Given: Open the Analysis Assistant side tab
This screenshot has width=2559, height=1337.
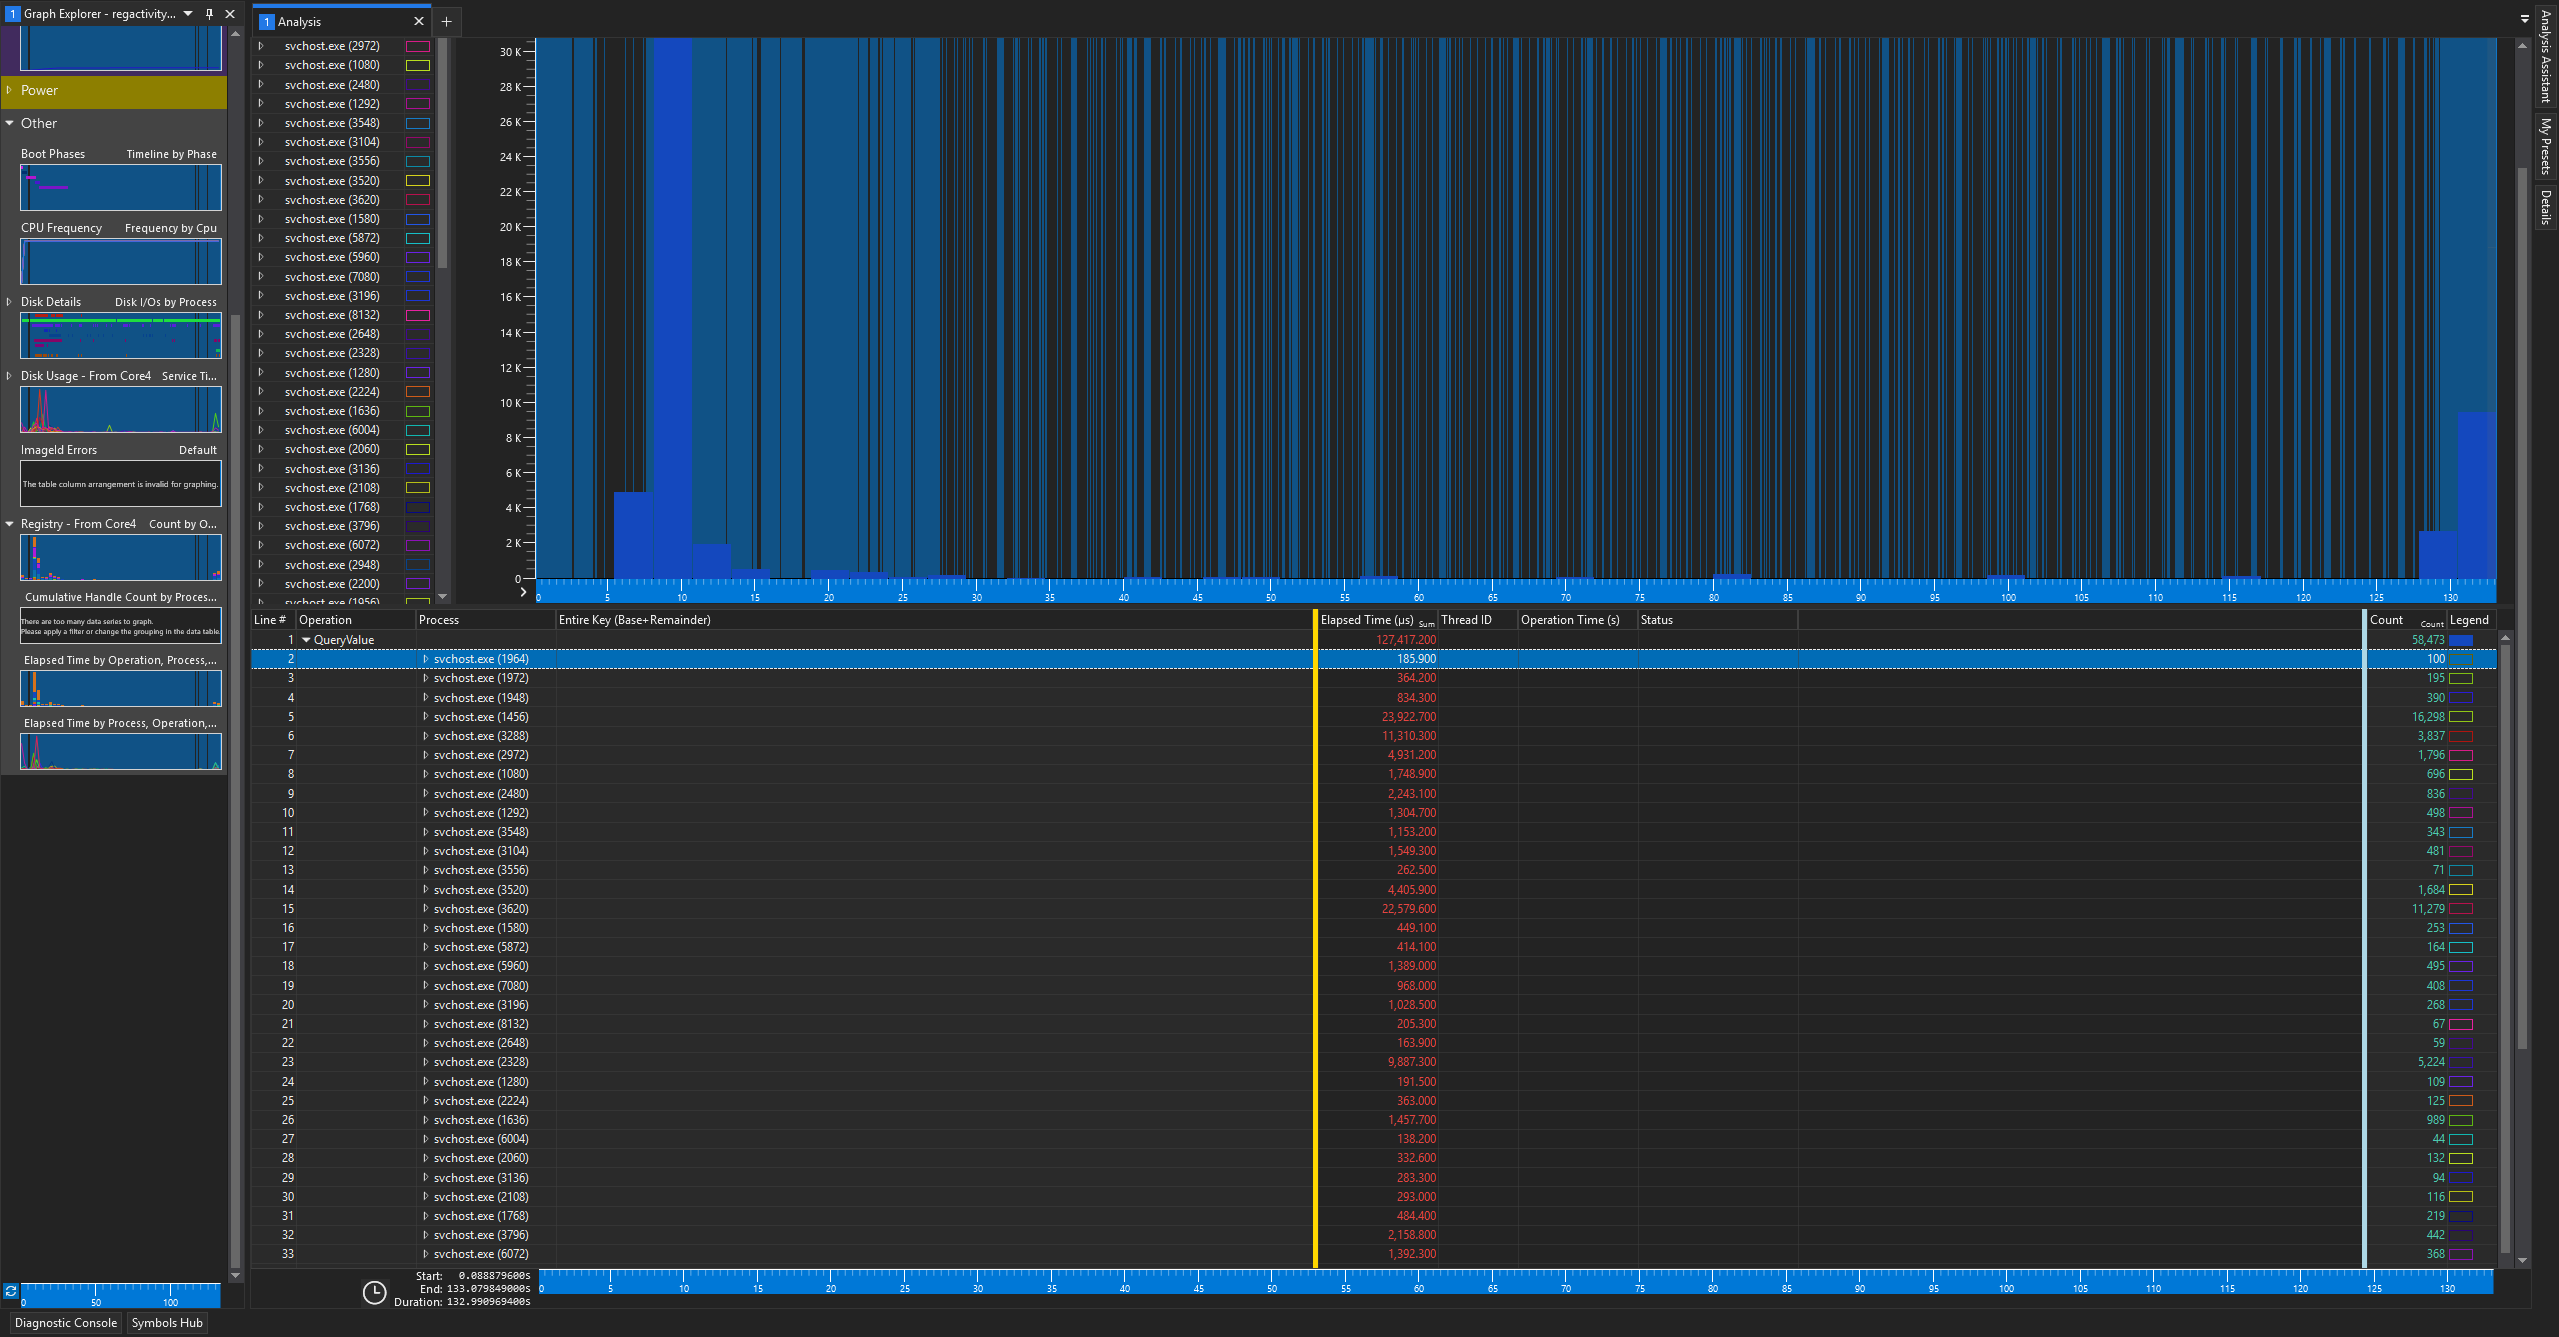Looking at the screenshot, I should tap(2545, 55).
